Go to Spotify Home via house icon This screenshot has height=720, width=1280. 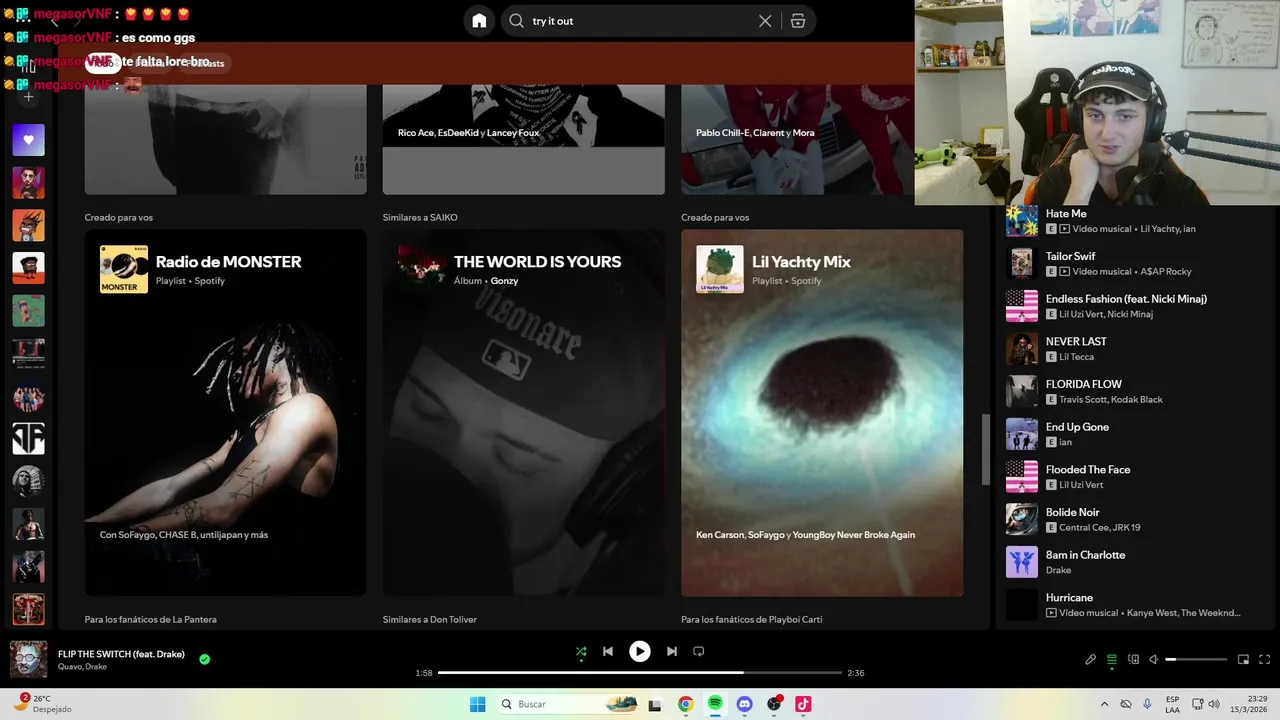tap(479, 21)
